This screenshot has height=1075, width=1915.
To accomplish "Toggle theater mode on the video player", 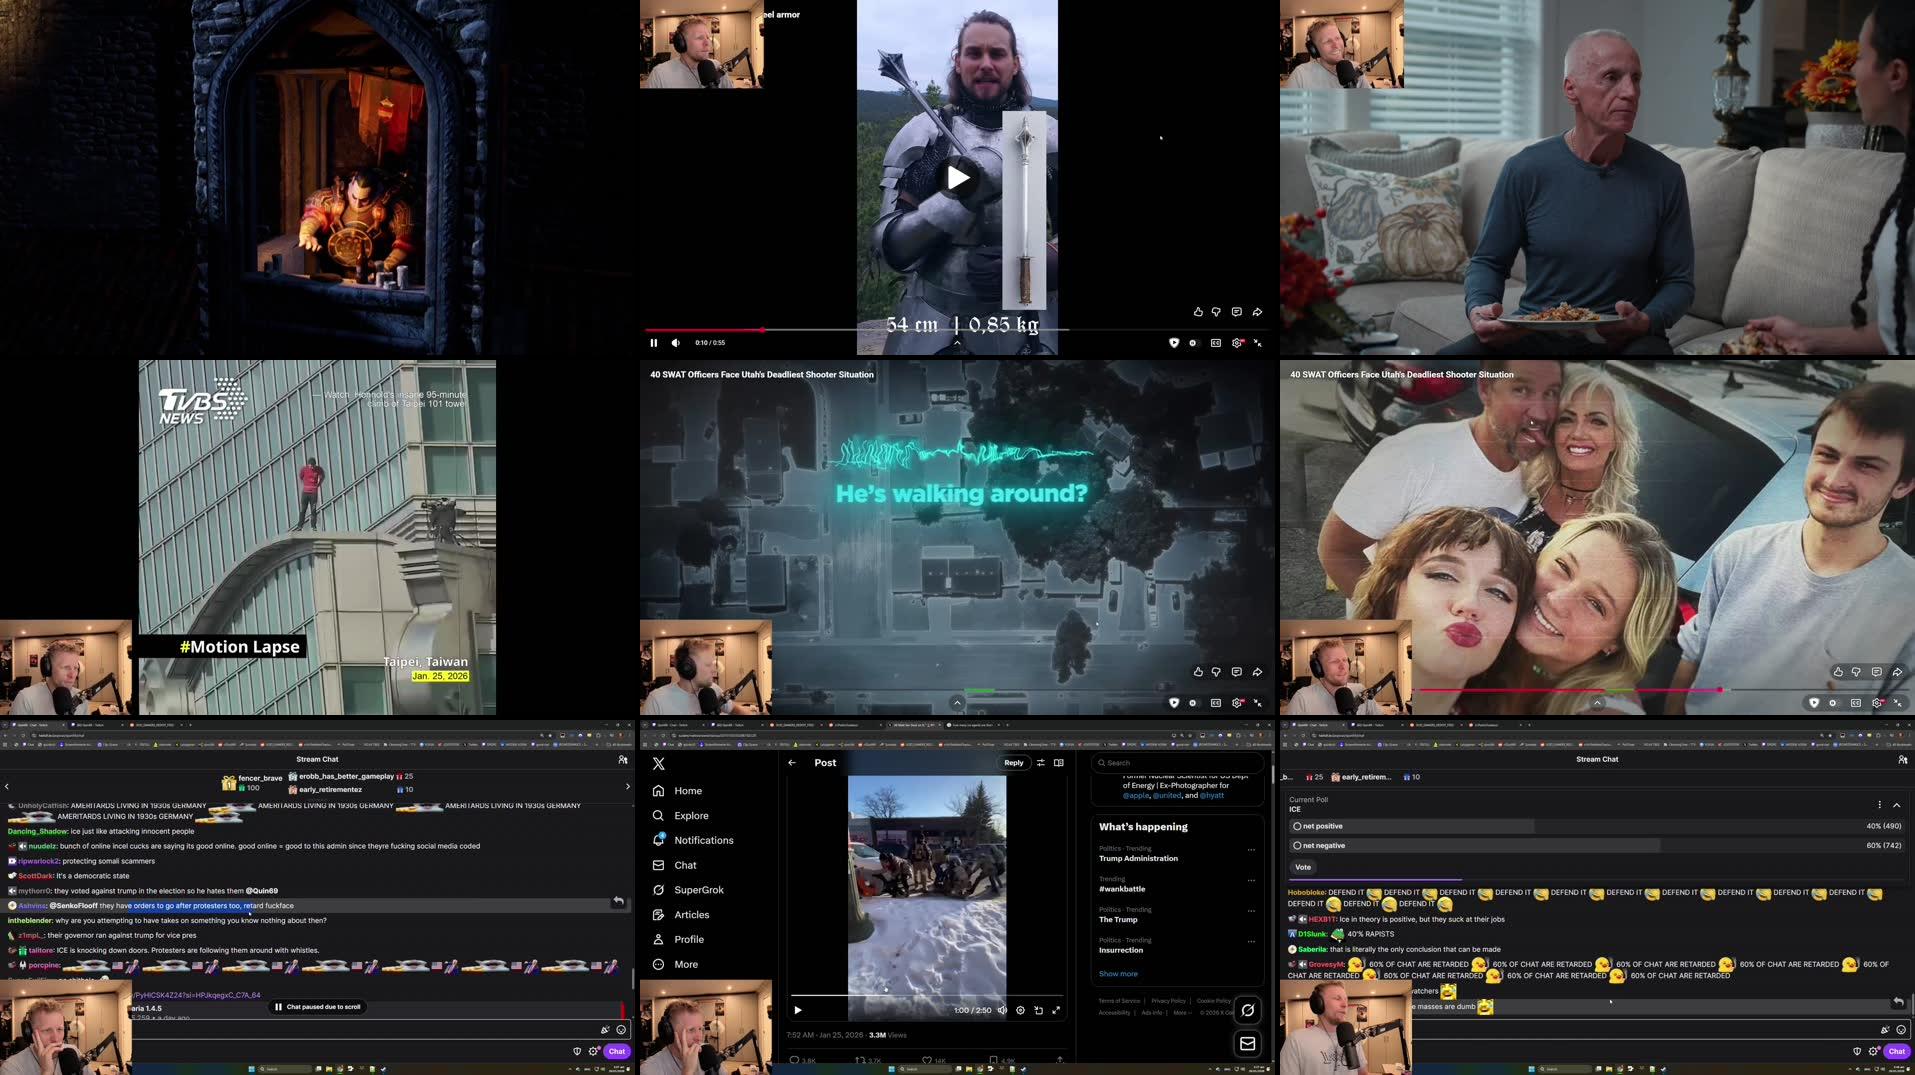I will tap(1192, 703).
